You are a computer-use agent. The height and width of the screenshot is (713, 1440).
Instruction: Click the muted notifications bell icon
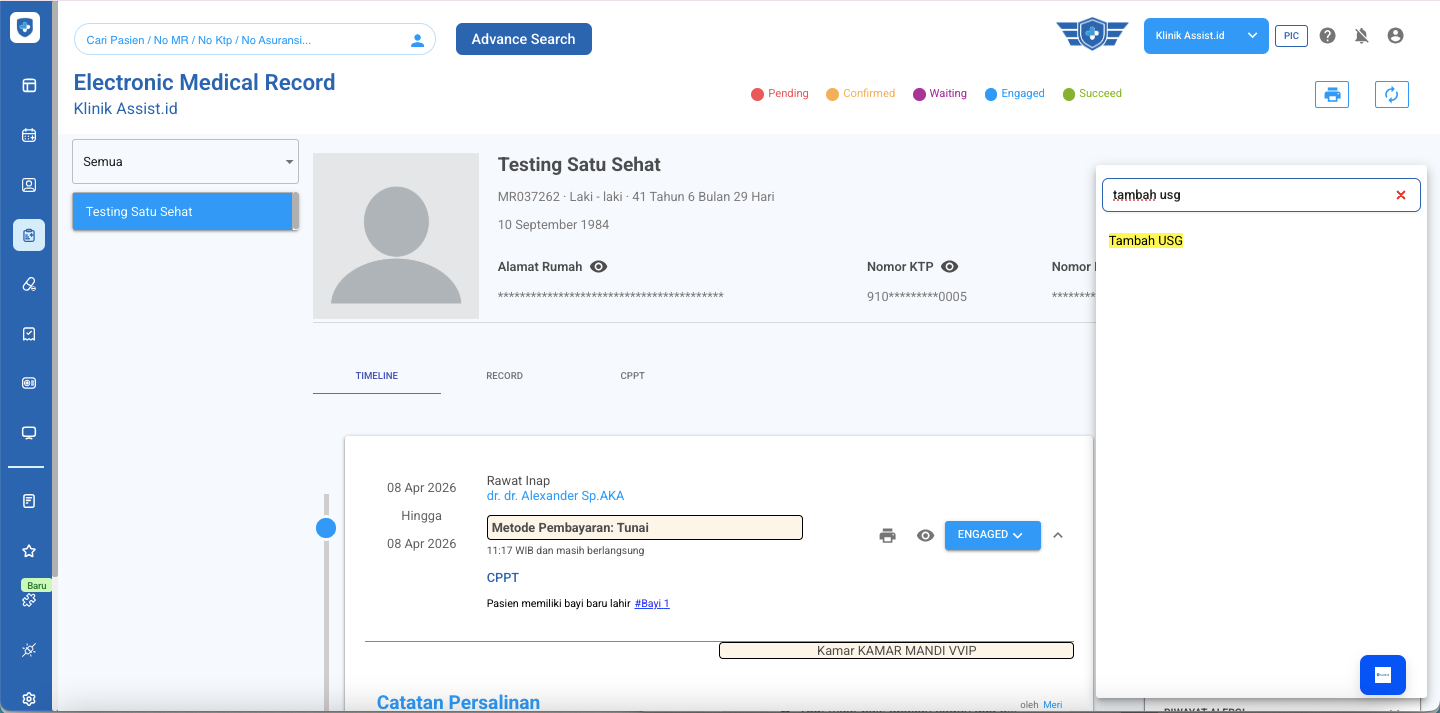[x=1361, y=36]
